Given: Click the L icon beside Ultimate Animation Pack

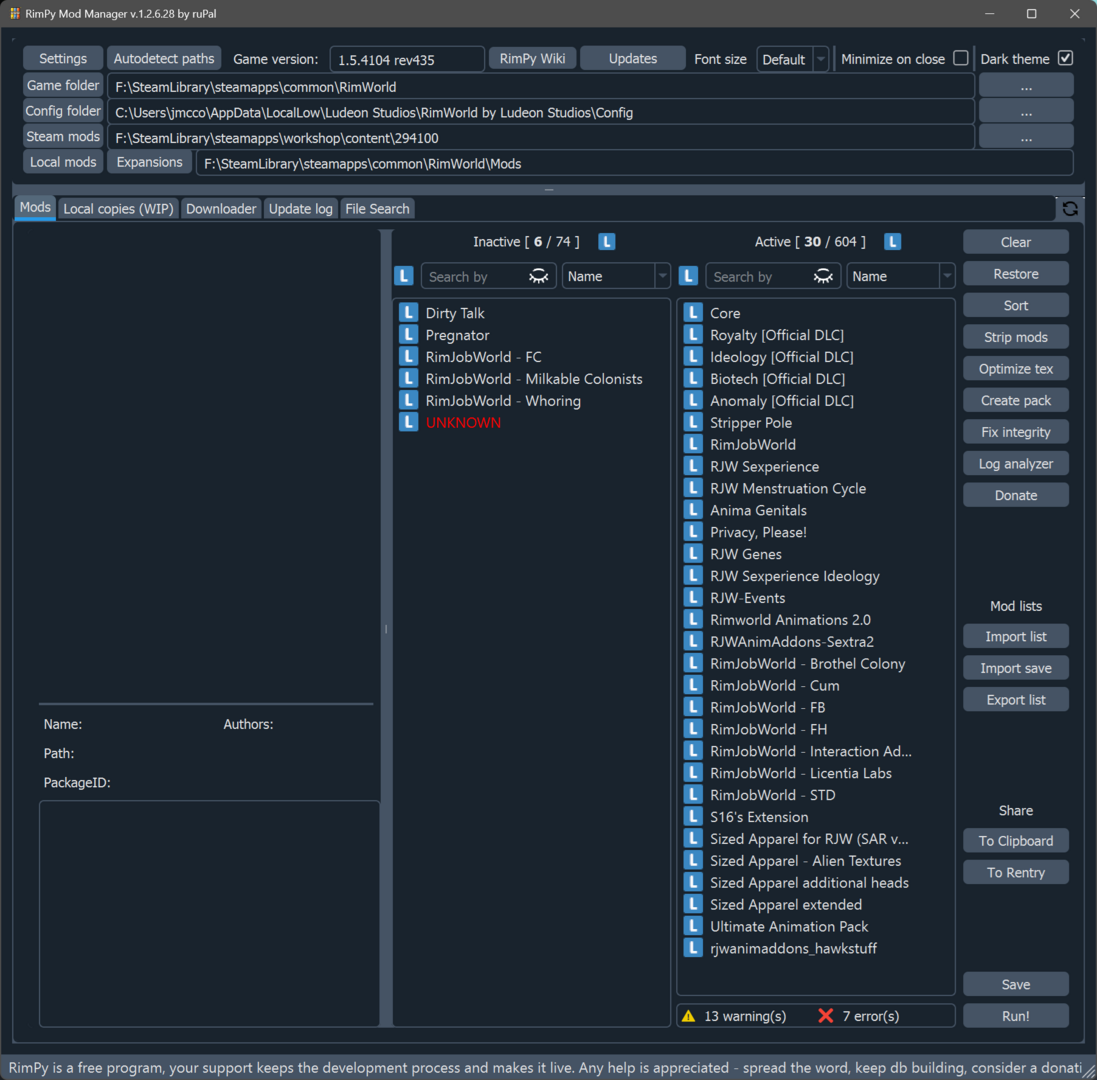Looking at the screenshot, I should pos(693,926).
